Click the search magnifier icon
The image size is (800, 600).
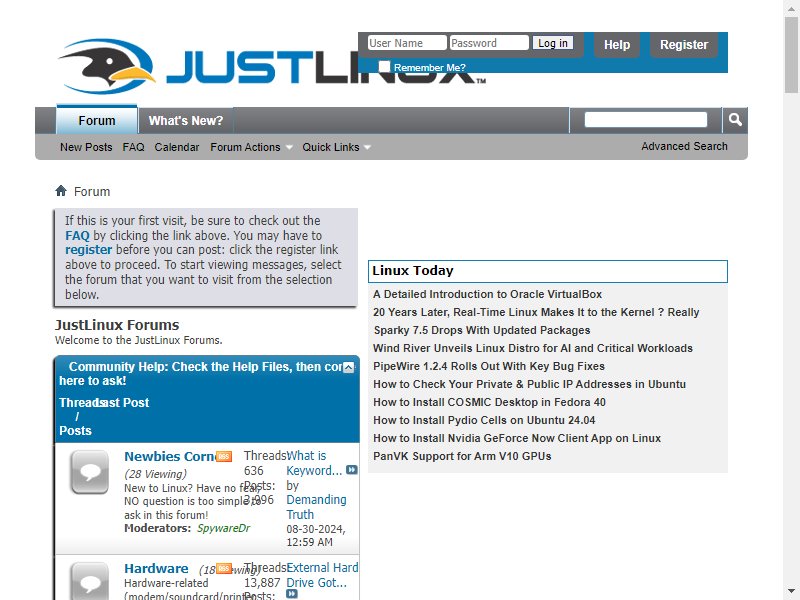[735, 120]
